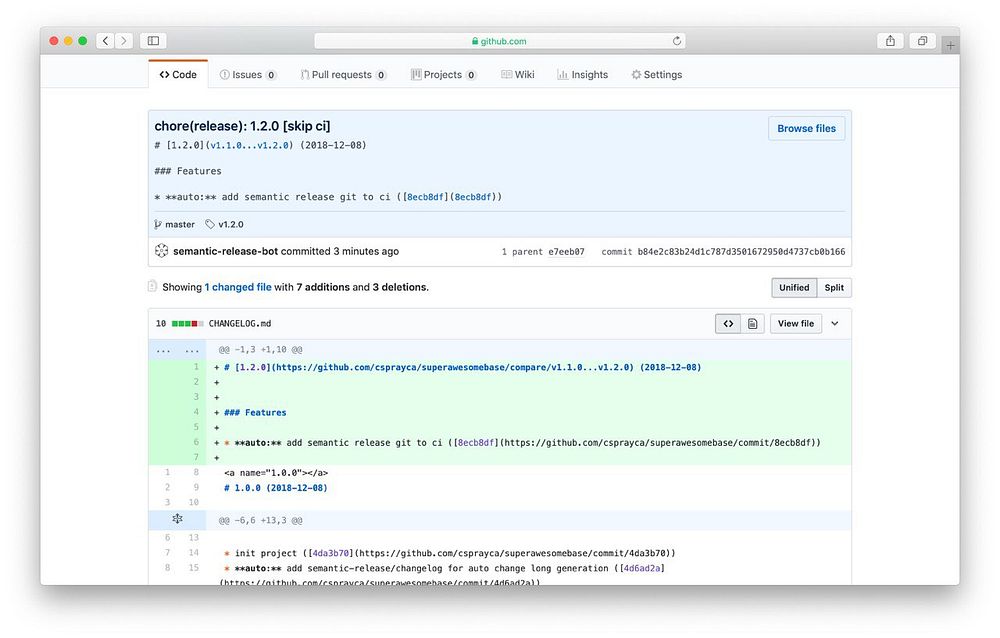Click the Browse files button

(x=806, y=128)
